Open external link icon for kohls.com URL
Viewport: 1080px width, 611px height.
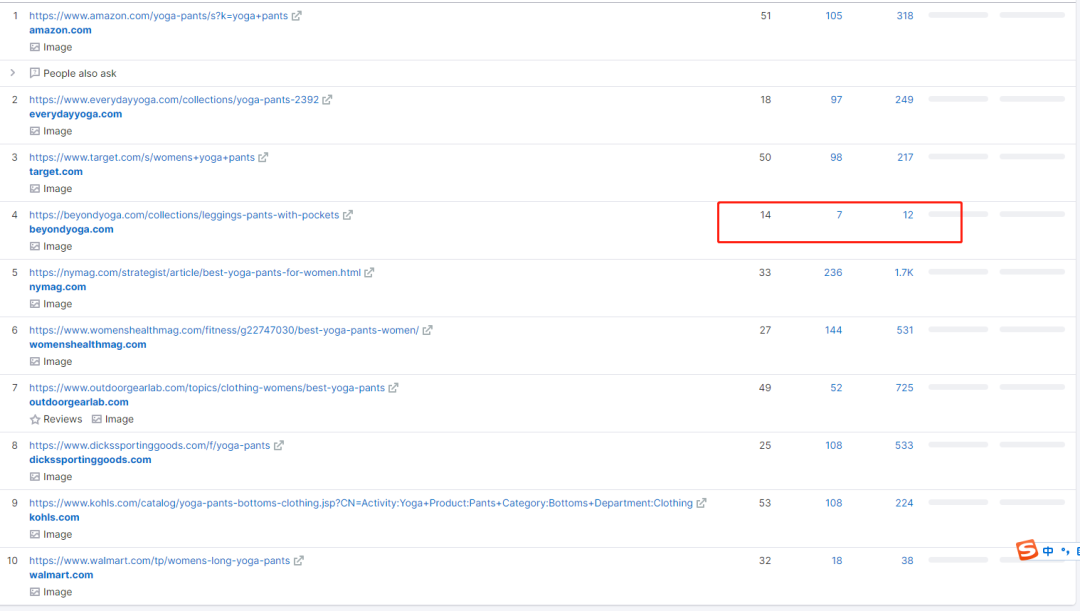(702, 503)
